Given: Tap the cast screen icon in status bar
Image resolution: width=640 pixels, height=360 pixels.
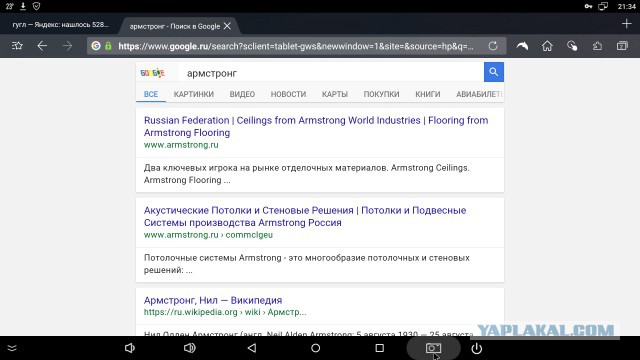Looking at the screenshot, I should tap(603, 6).
